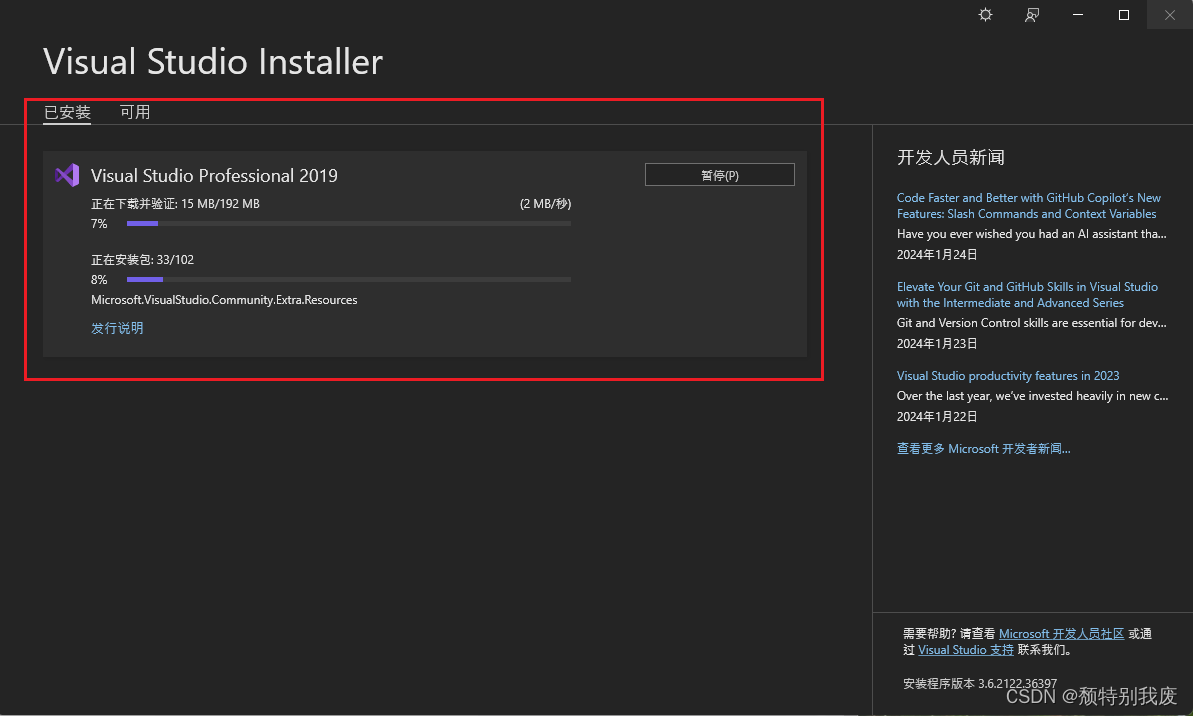Click the 8% install percentage label
1193x716 pixels.
tap(99, 280)
